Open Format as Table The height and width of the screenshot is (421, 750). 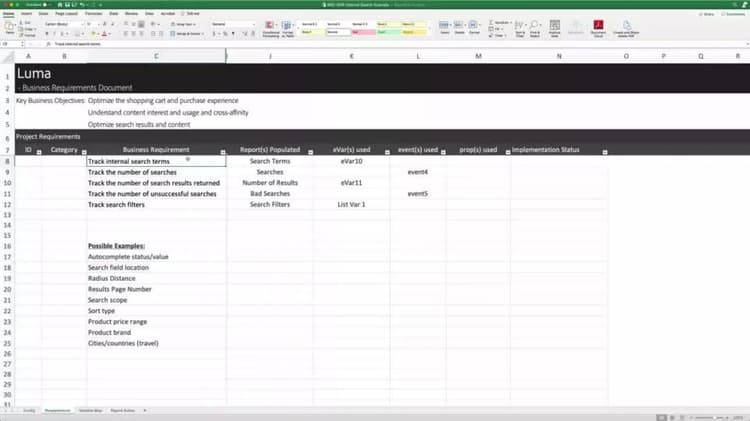coord(288,29)
